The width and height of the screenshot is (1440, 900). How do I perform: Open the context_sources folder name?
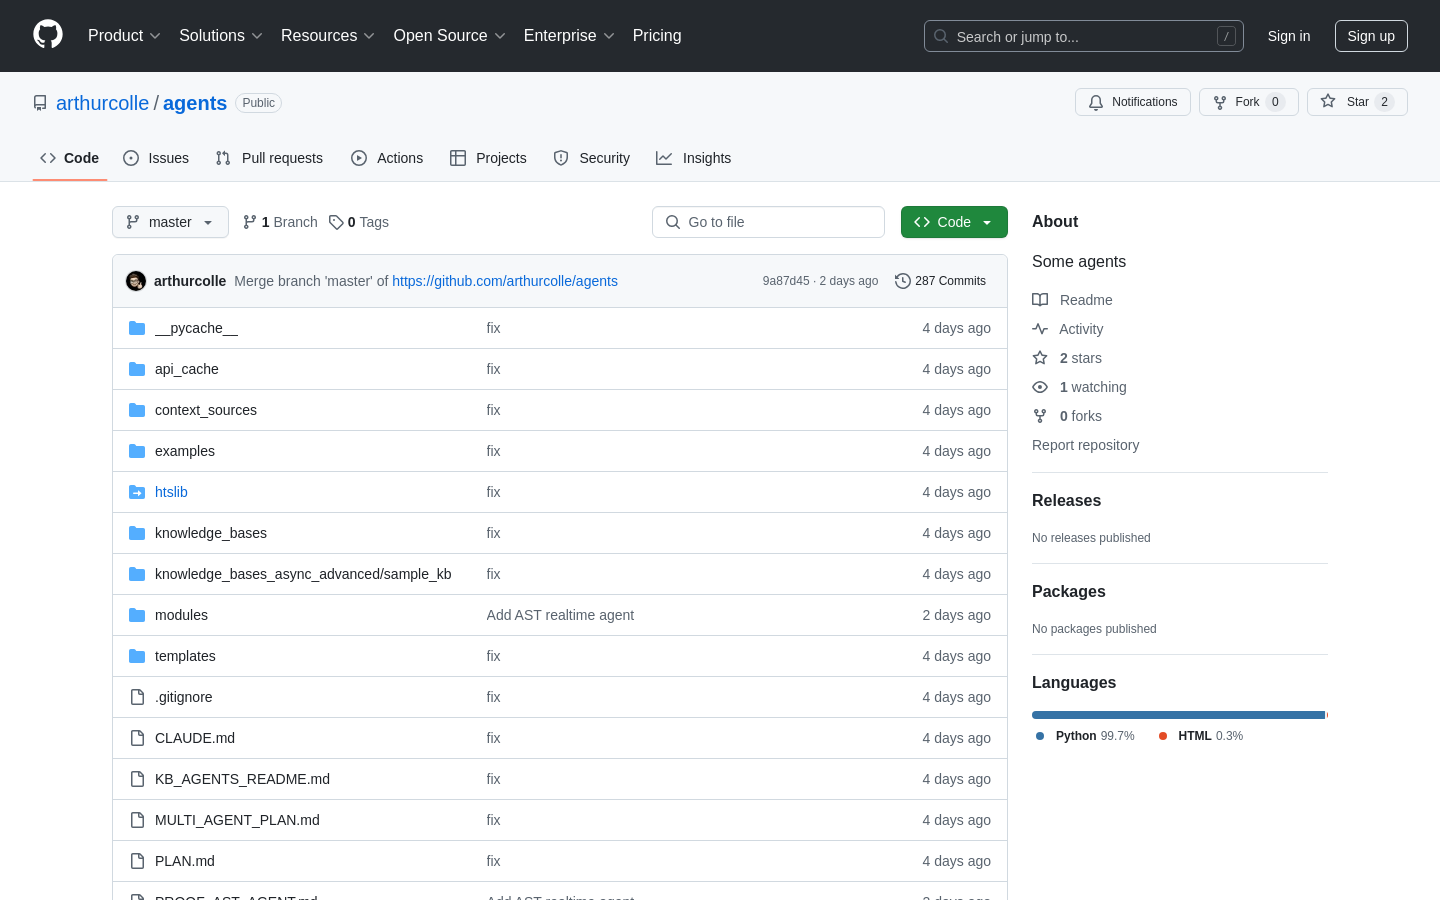206,410
